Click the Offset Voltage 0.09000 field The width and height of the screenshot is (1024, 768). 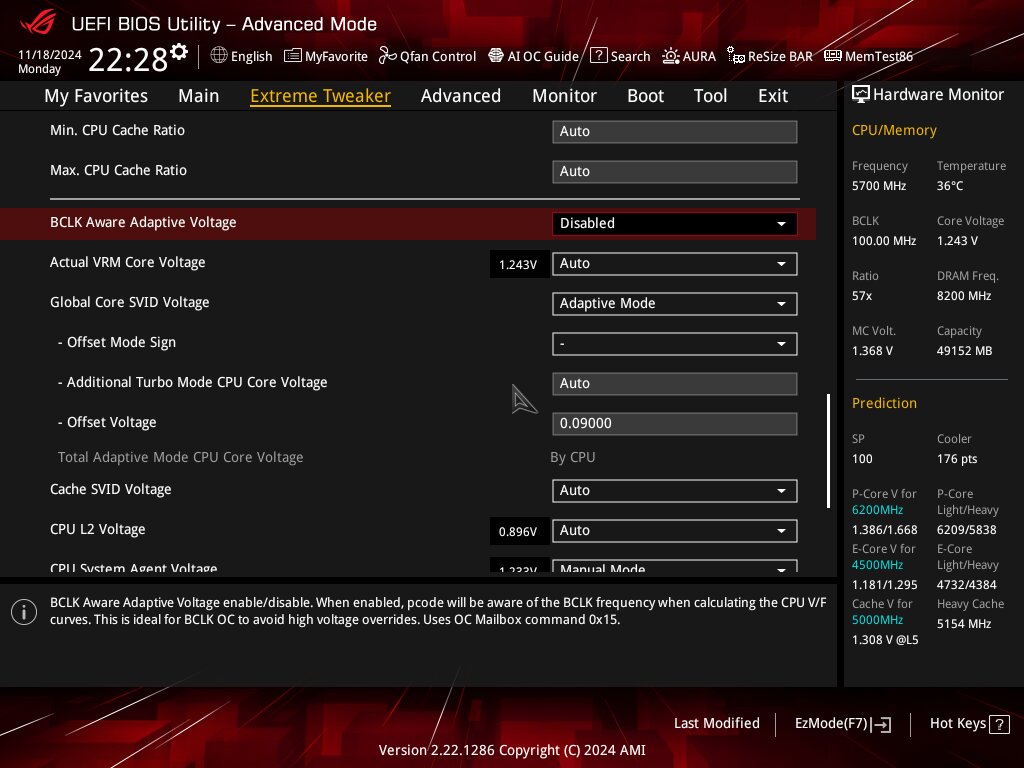pos(675,423)
